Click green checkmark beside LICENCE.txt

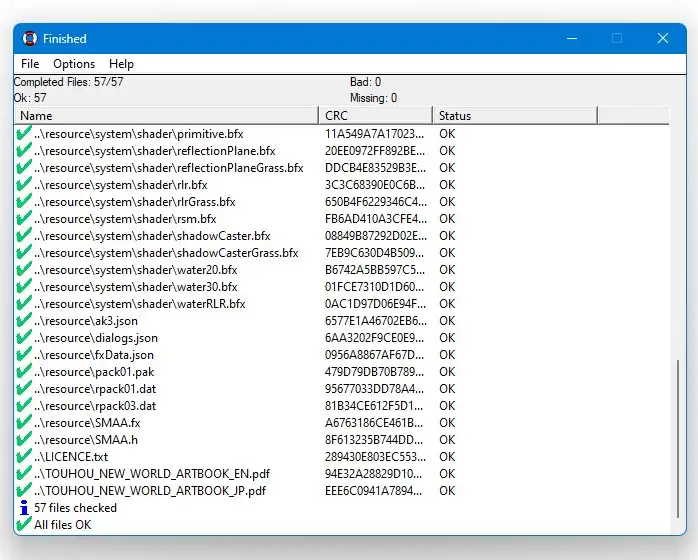tap(24, 456)
